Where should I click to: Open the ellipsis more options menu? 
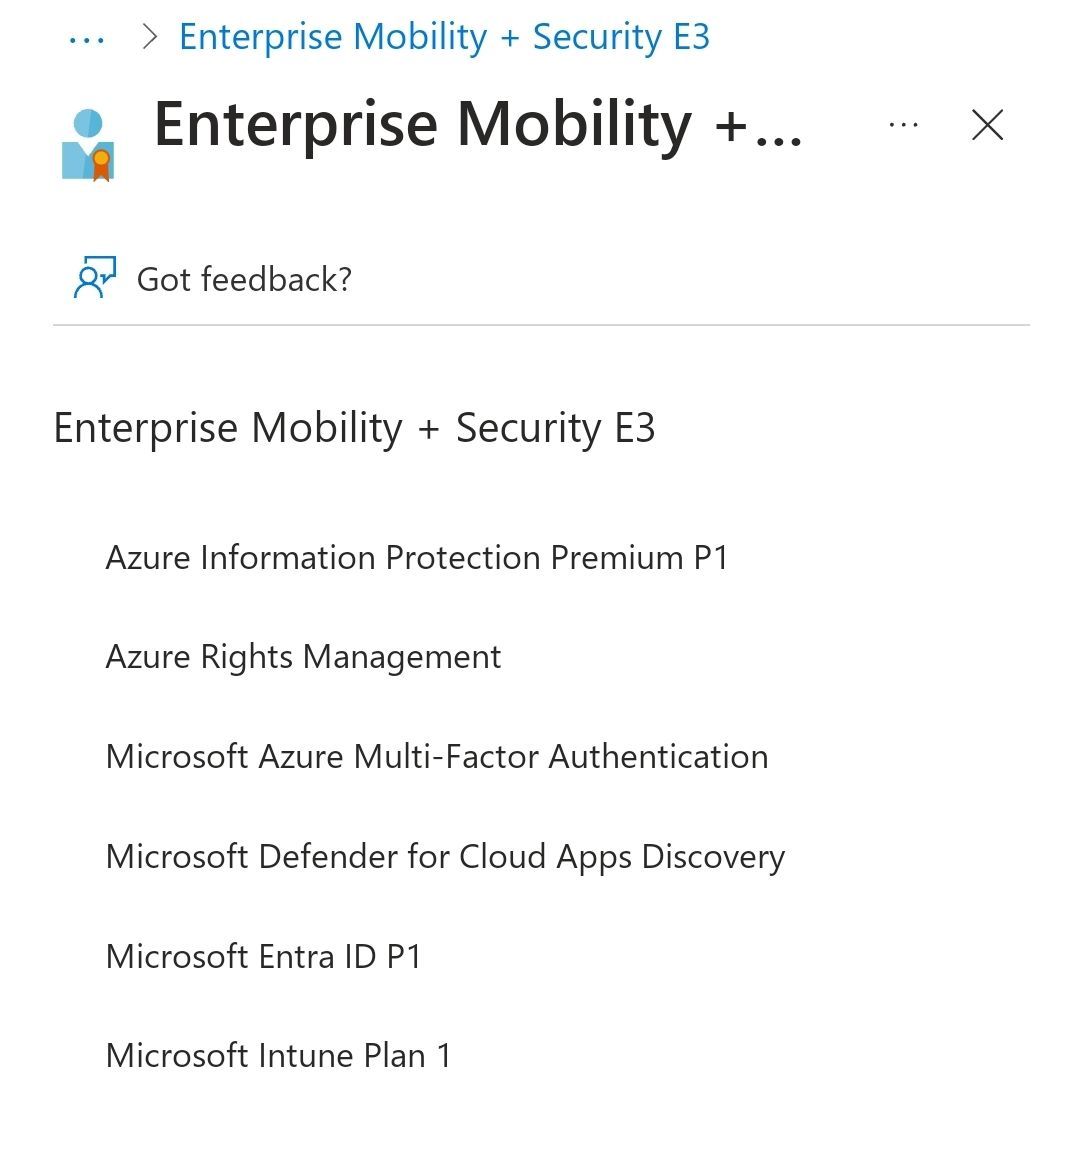click(903, 124)
